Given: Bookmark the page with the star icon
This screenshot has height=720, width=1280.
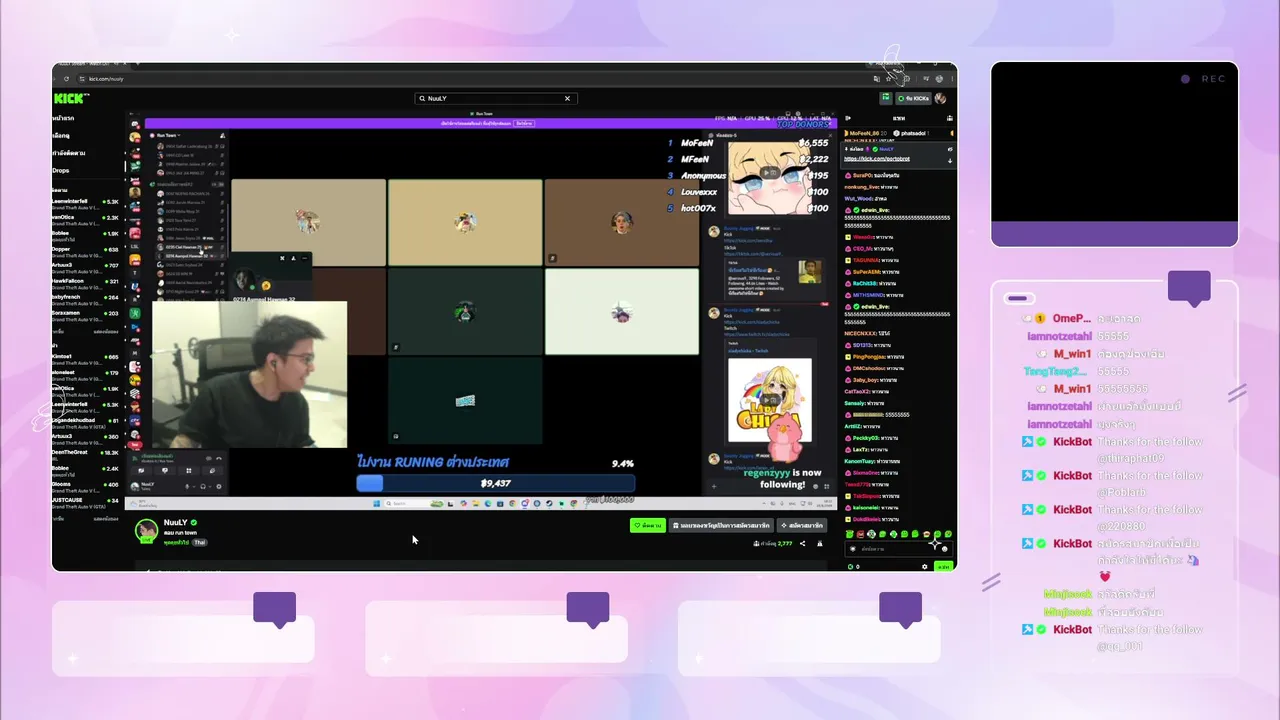Looking at the screenshot, I should click(890, 78).
